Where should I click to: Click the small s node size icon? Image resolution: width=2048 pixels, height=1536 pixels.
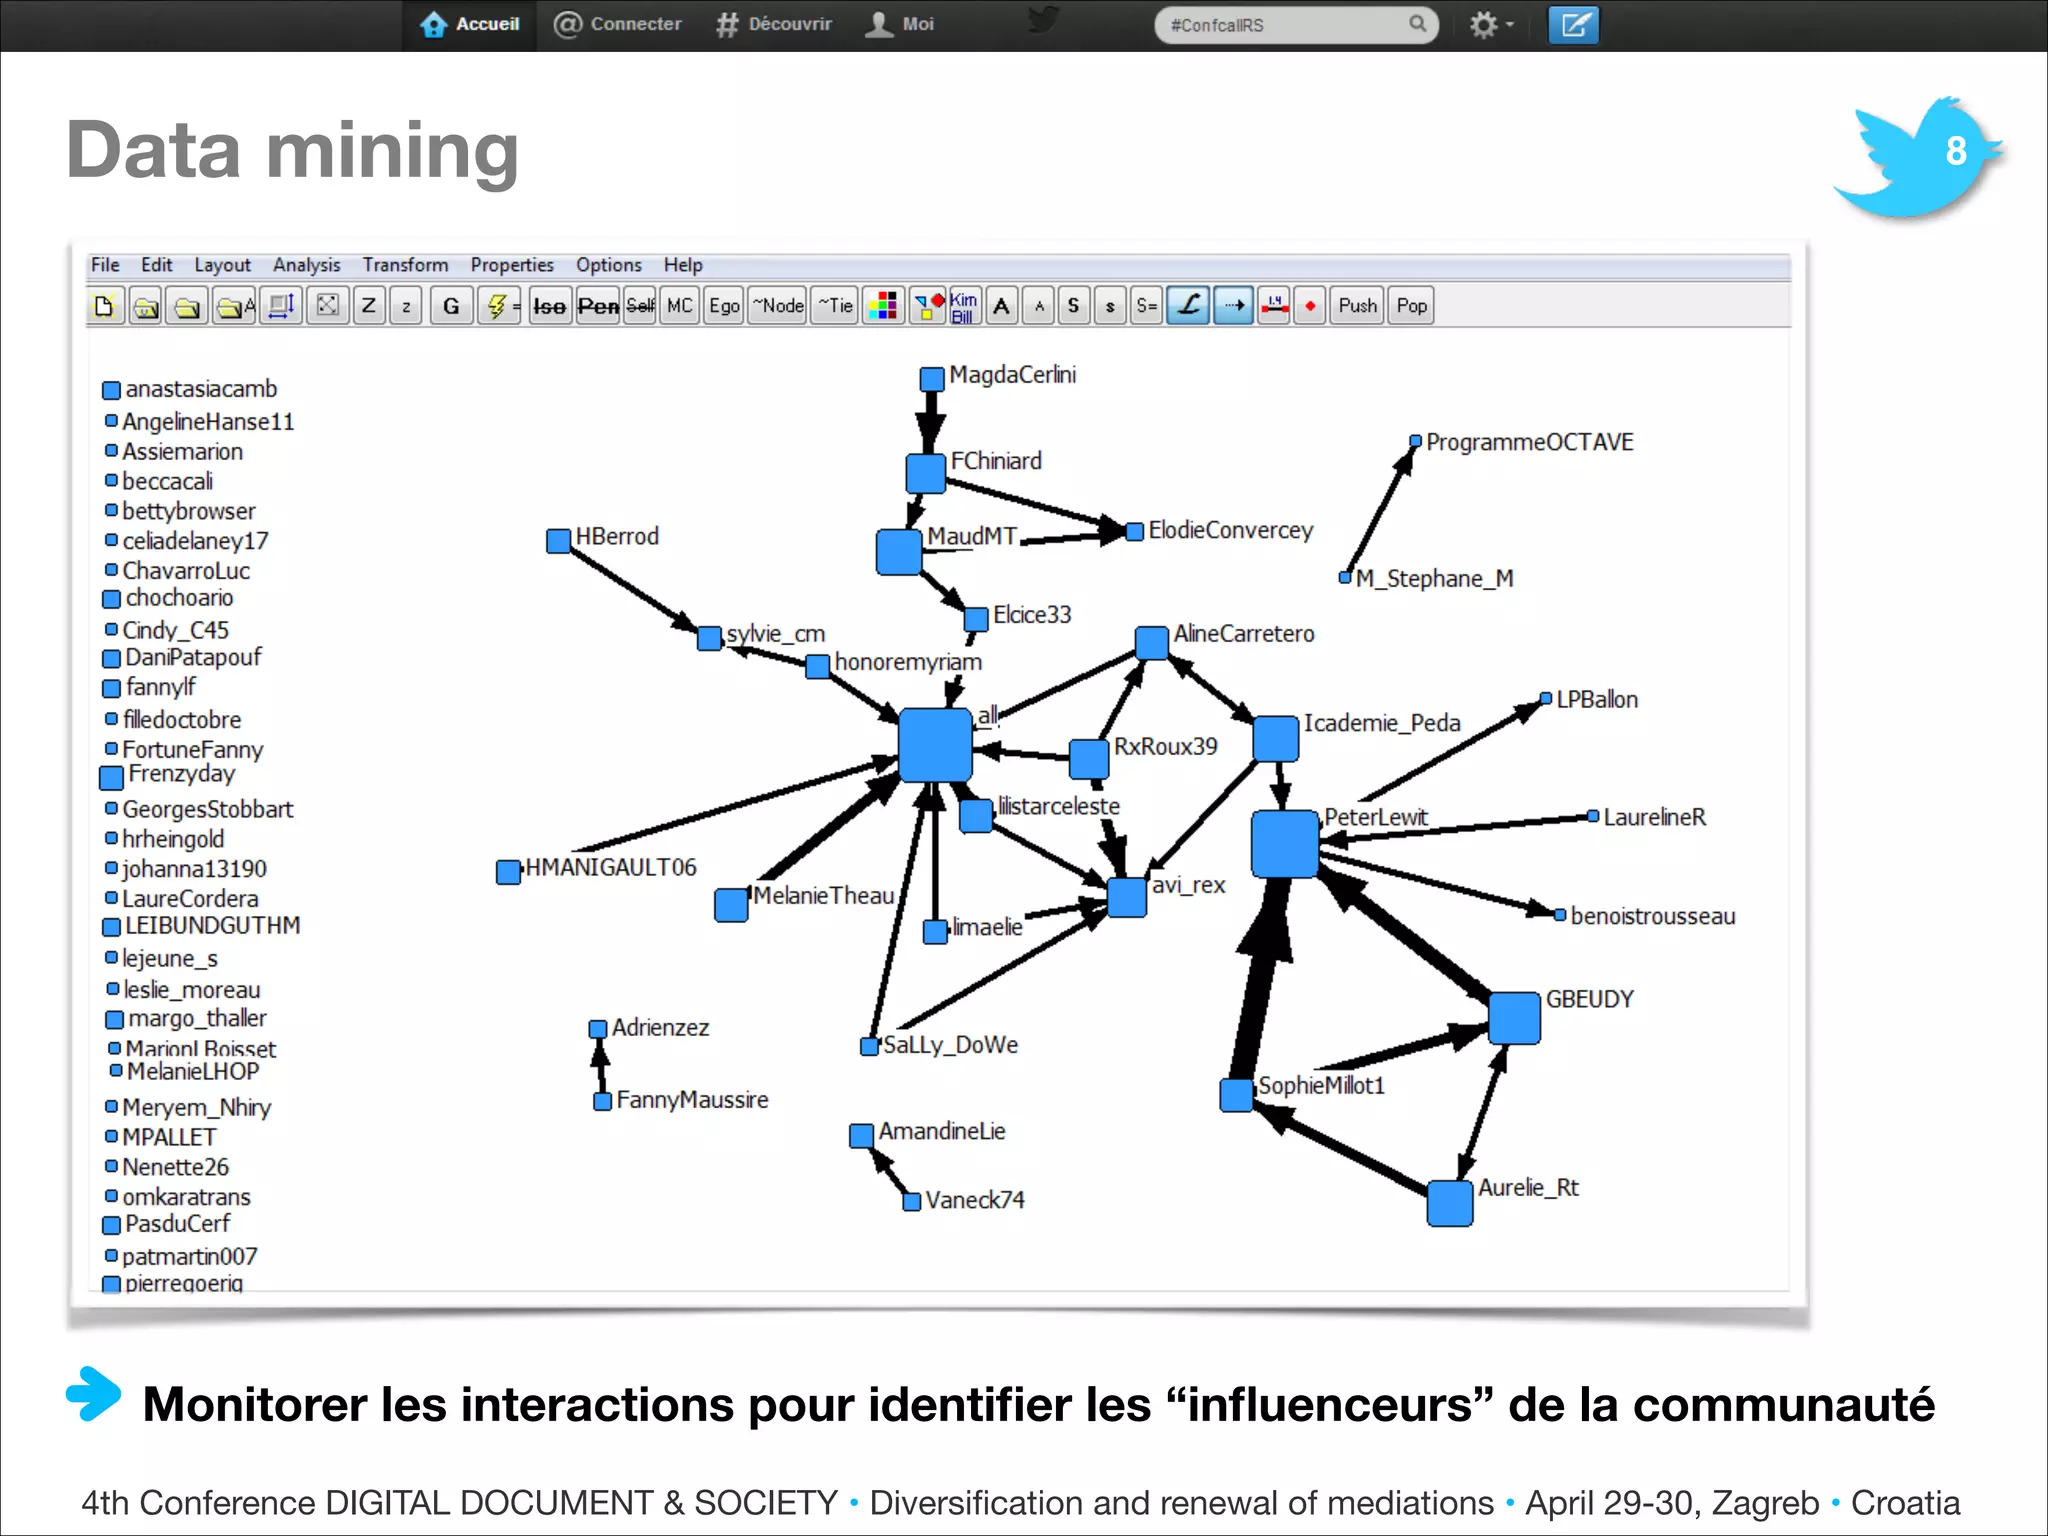(1110, 306)
